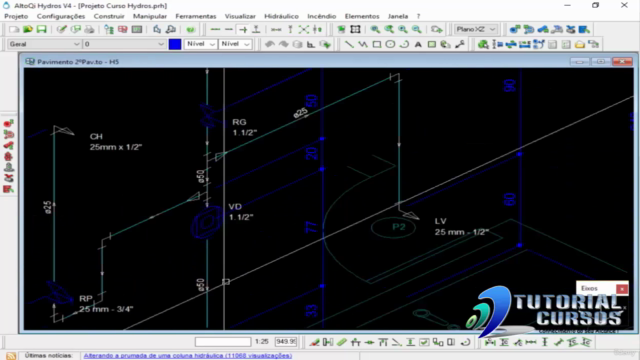Open the Visualizar menu

click(240, 16)
